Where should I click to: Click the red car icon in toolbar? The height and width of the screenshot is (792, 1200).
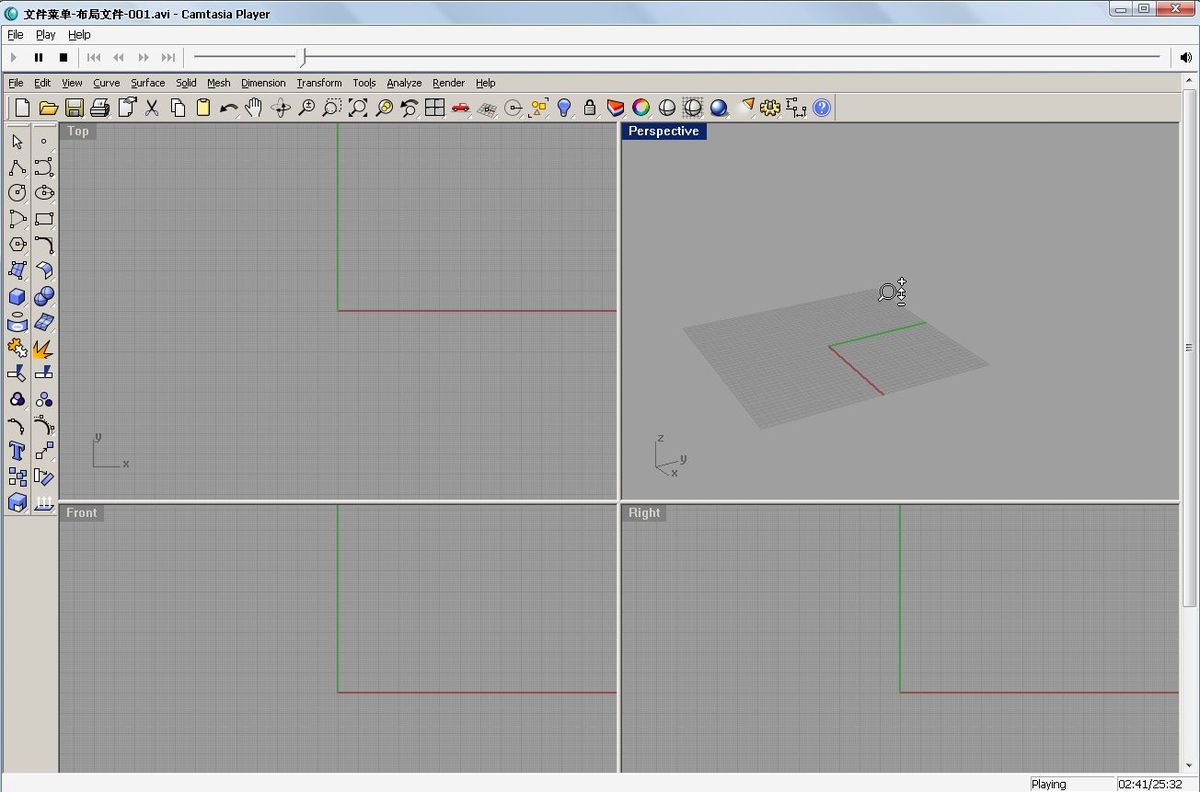pyautogui.click(x=461, y=108)
